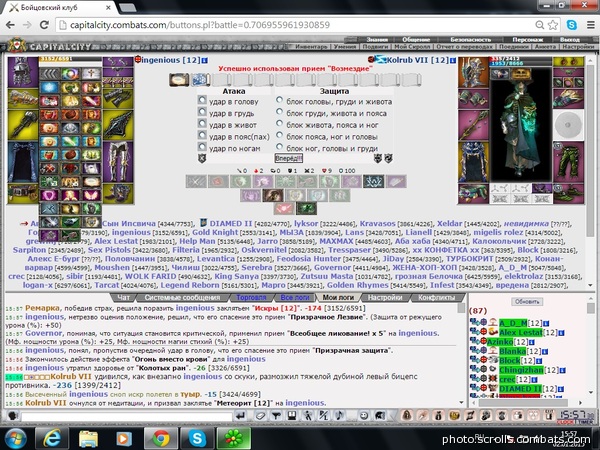Switch to the 'Системные сообщения' tab
Screen dimensions: 600x450
(182, 297)
